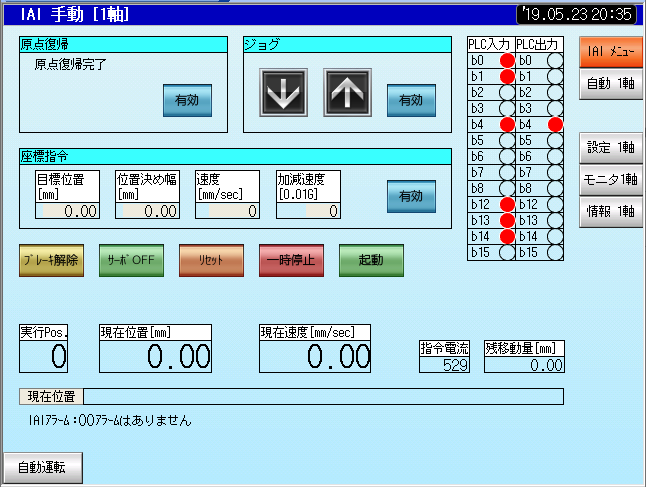
Task: Click PLC入力 b1 red indicator lamp
Action: 507,77
